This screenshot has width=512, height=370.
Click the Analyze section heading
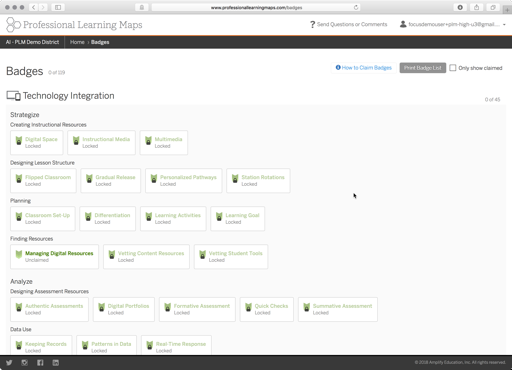21,281
